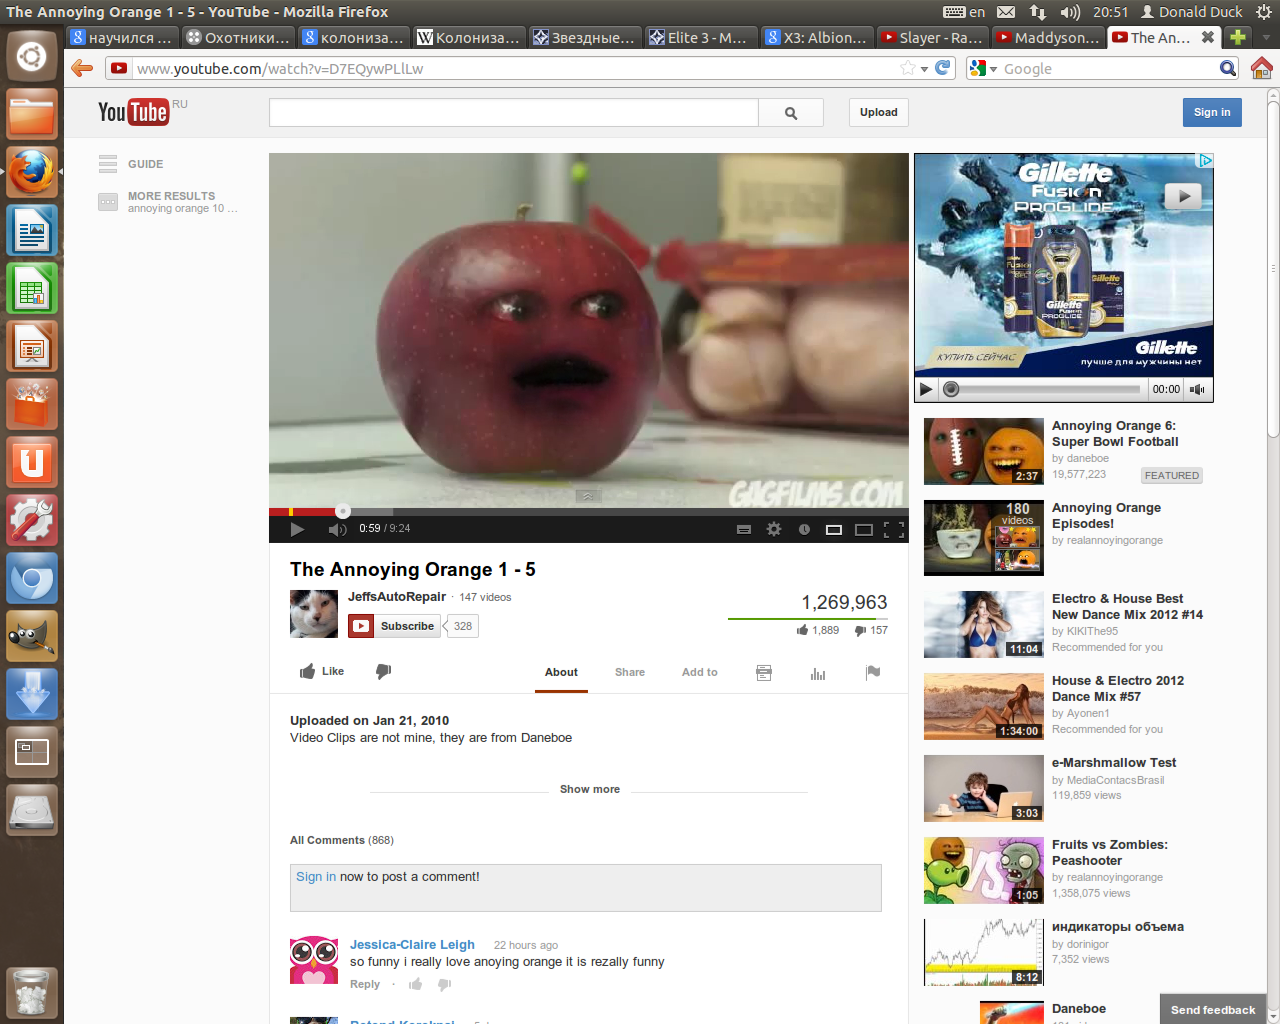Mute the Gillette ad sound
Screen dimensions: 1280x1024
point(1198,389)
